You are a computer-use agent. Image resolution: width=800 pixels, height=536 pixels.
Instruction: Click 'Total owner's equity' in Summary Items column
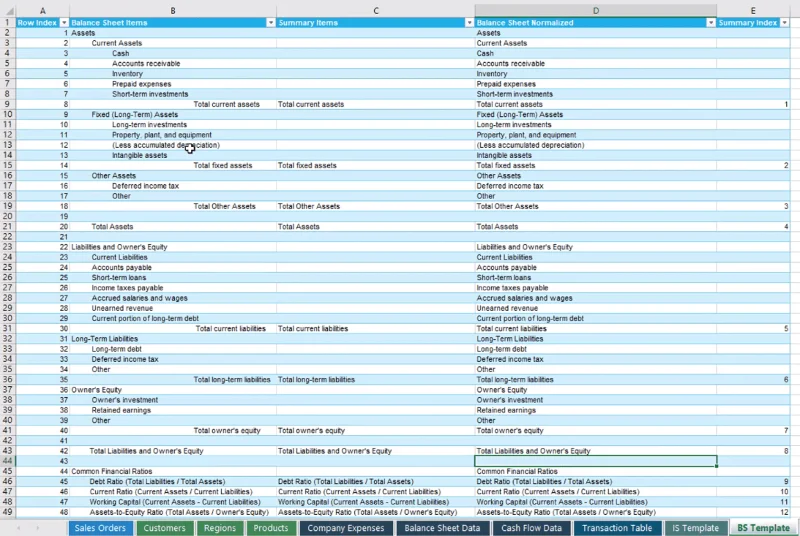click(x=311, y=430)
